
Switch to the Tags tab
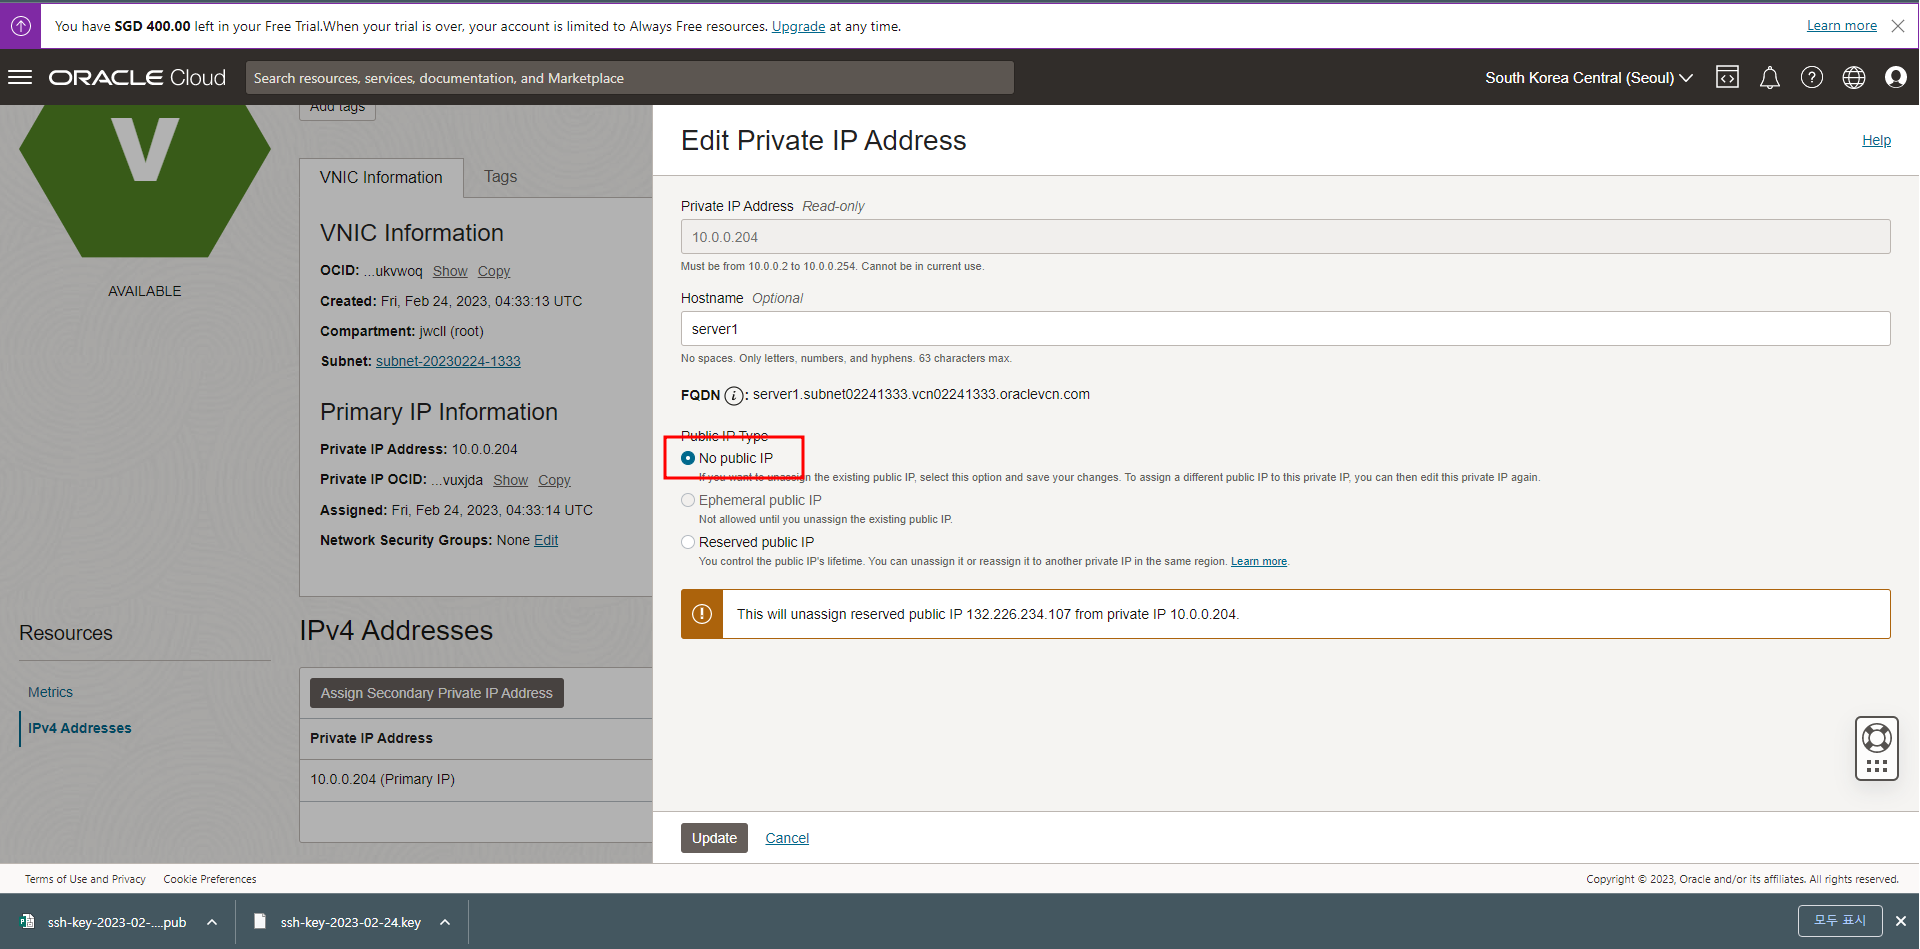tap(500, 177)
